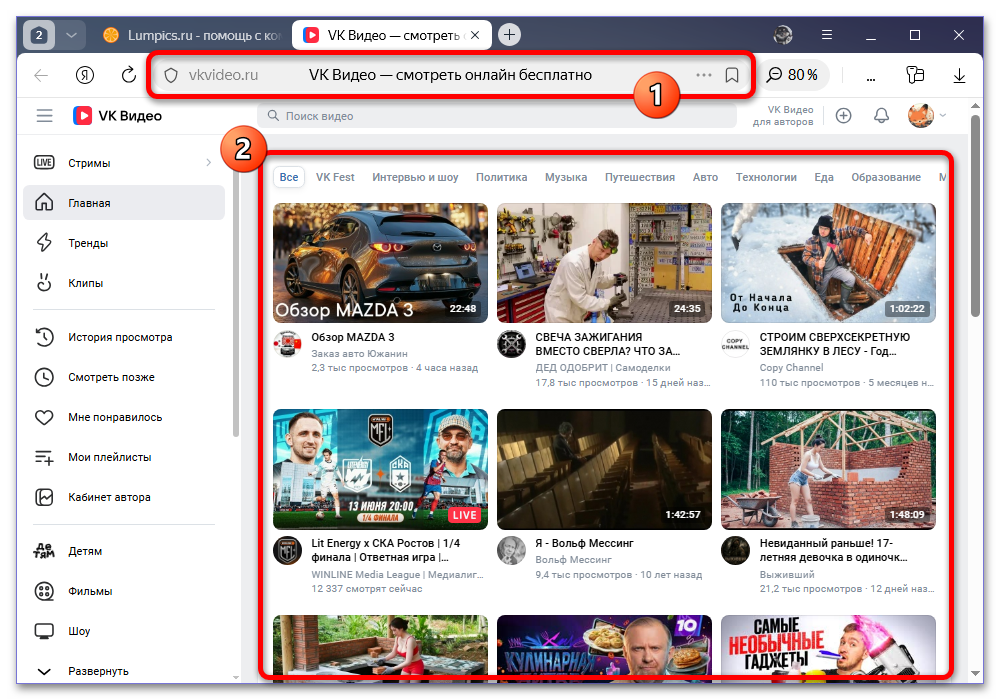The image size is (1000, 700).
Task: Open the browser hamburger menu
Action: click(x=827, y=35)
